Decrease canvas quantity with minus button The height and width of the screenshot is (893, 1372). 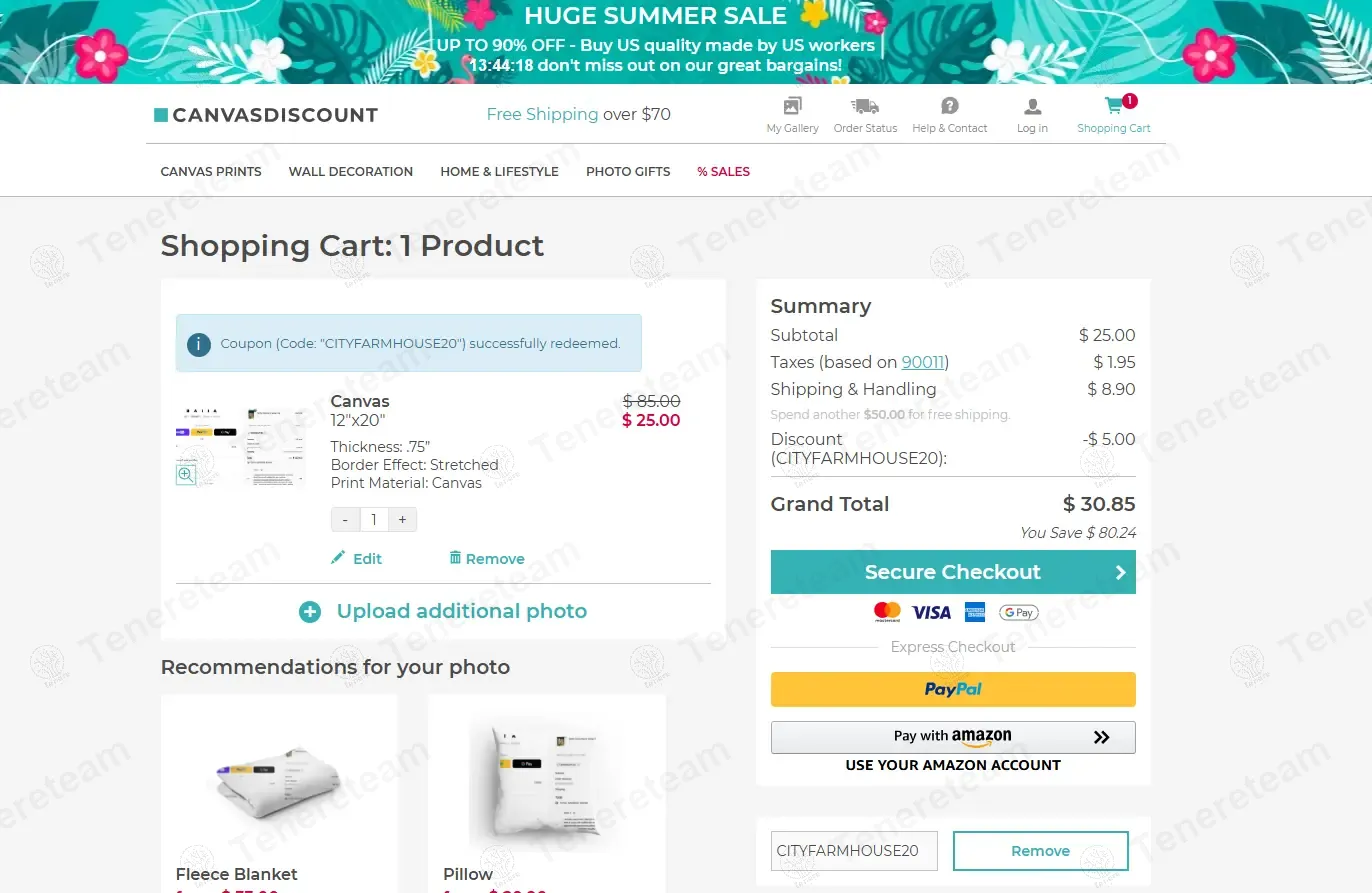click(x=345, y=520)
